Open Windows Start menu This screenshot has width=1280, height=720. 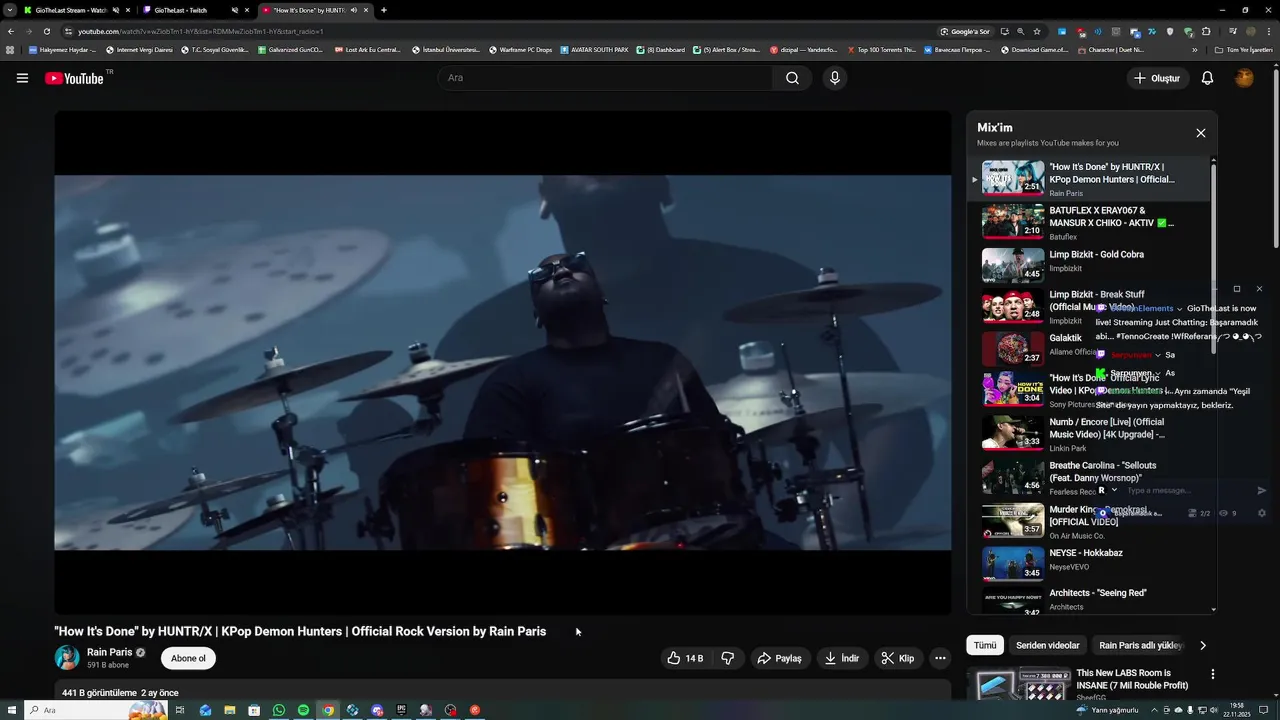pos(10,710)
